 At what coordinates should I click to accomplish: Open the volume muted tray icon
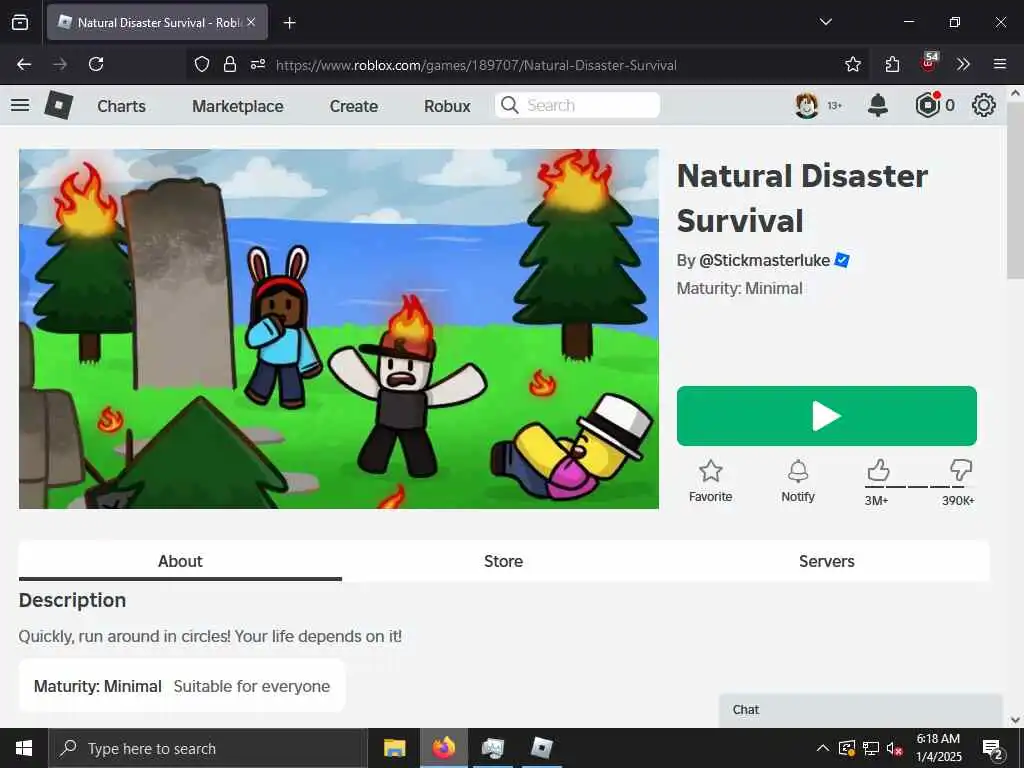[894, 748]
